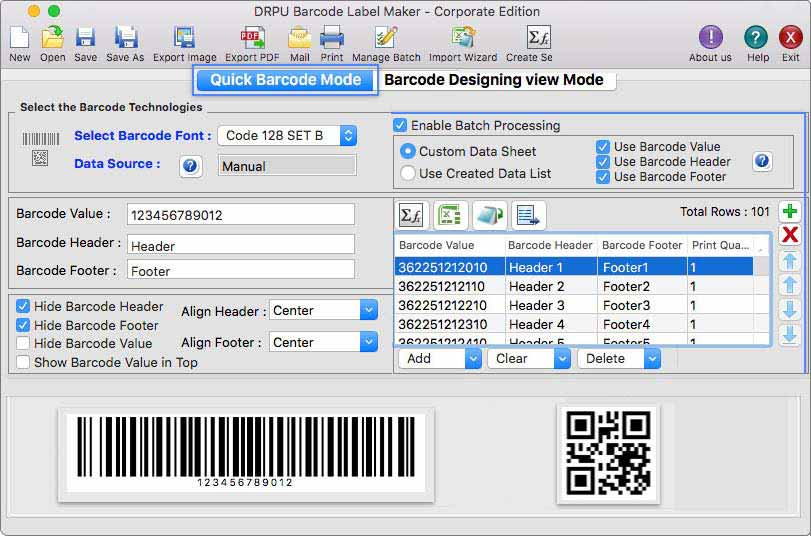Choose the Save As icon

(125, 38)
